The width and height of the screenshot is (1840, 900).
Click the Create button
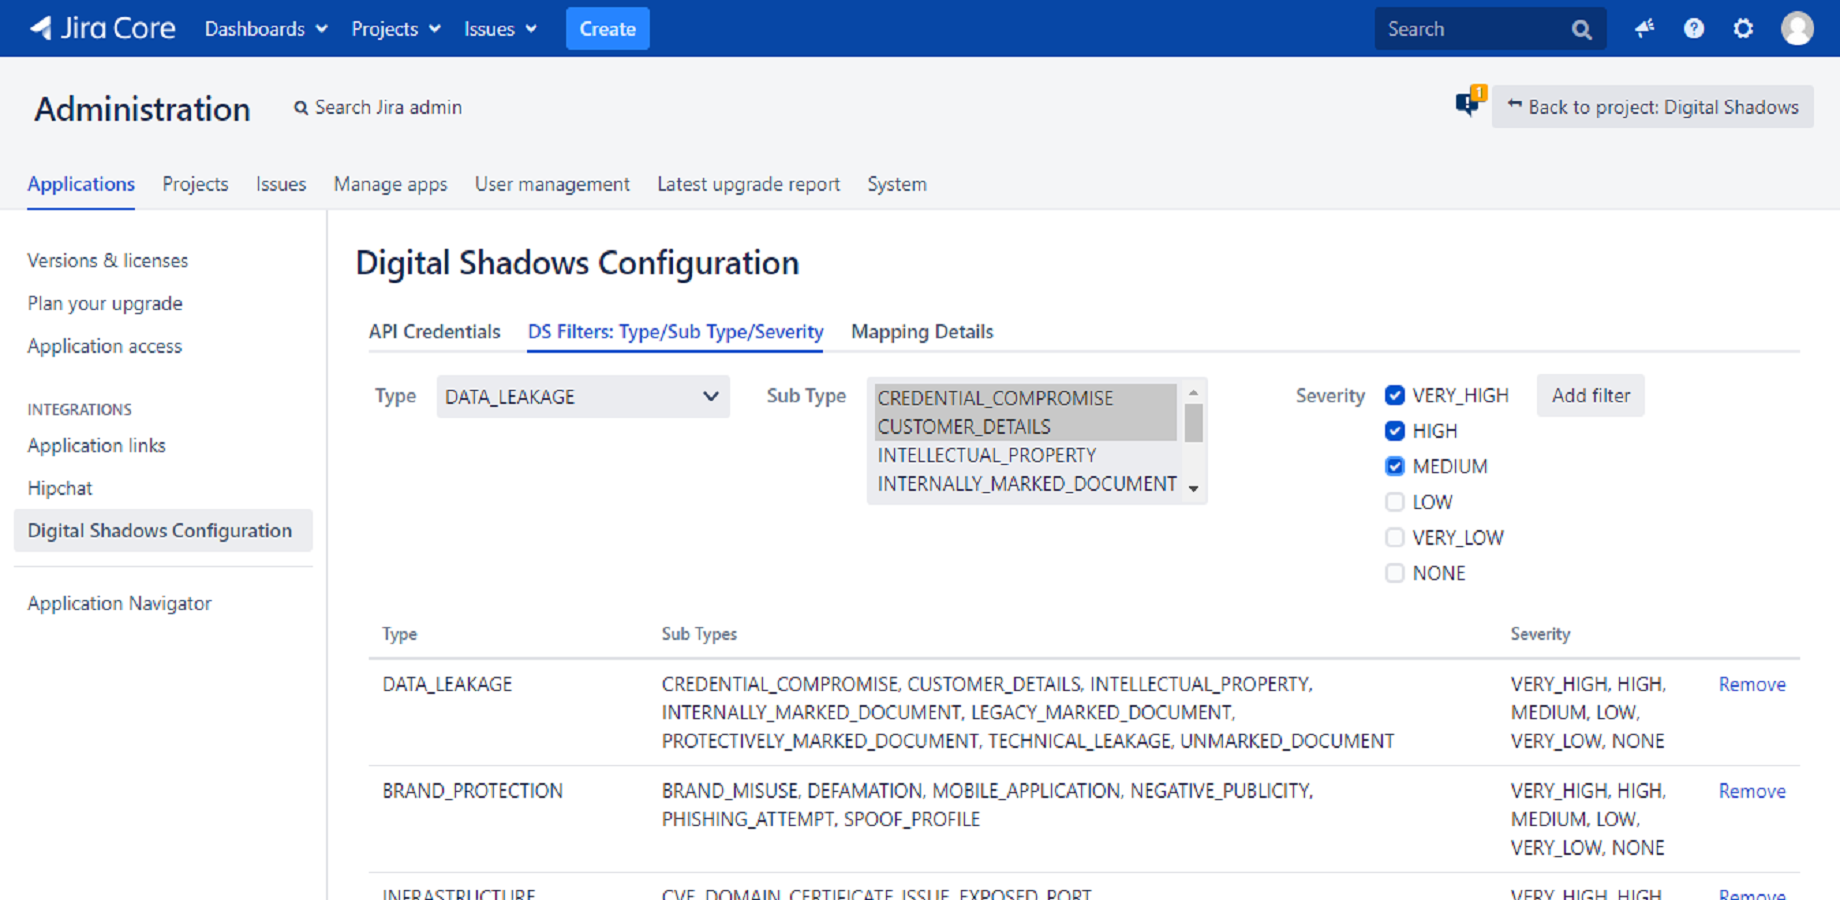pyautogui.click(x=607, y=29)
